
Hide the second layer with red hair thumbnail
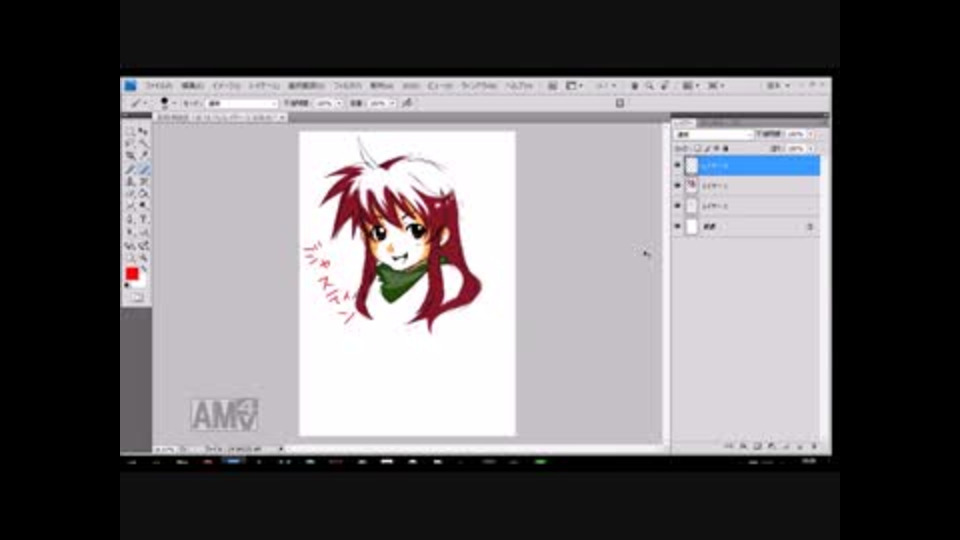coord(677,186)
